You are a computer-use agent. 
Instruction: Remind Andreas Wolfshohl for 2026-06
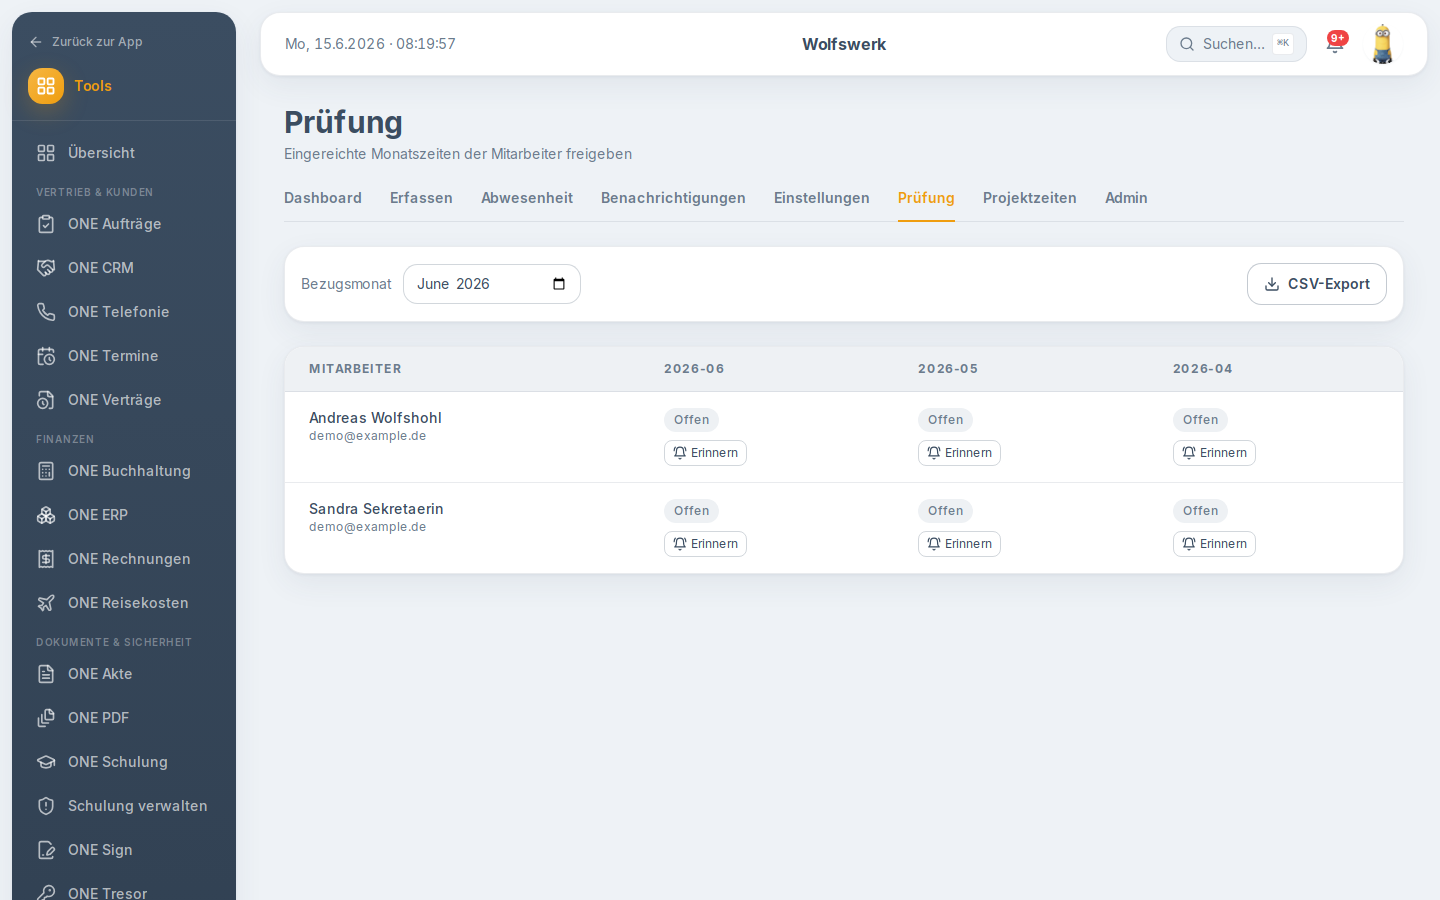click(705, 453)
